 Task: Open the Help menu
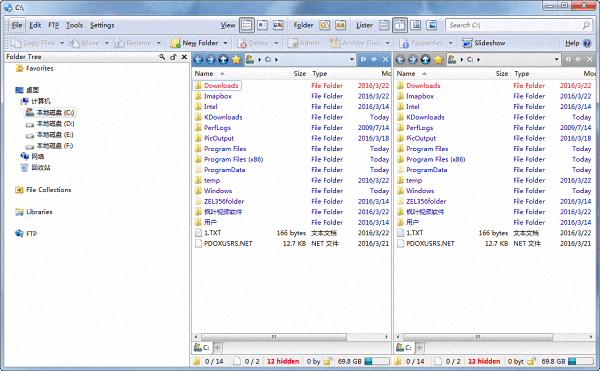coord(572,43)
